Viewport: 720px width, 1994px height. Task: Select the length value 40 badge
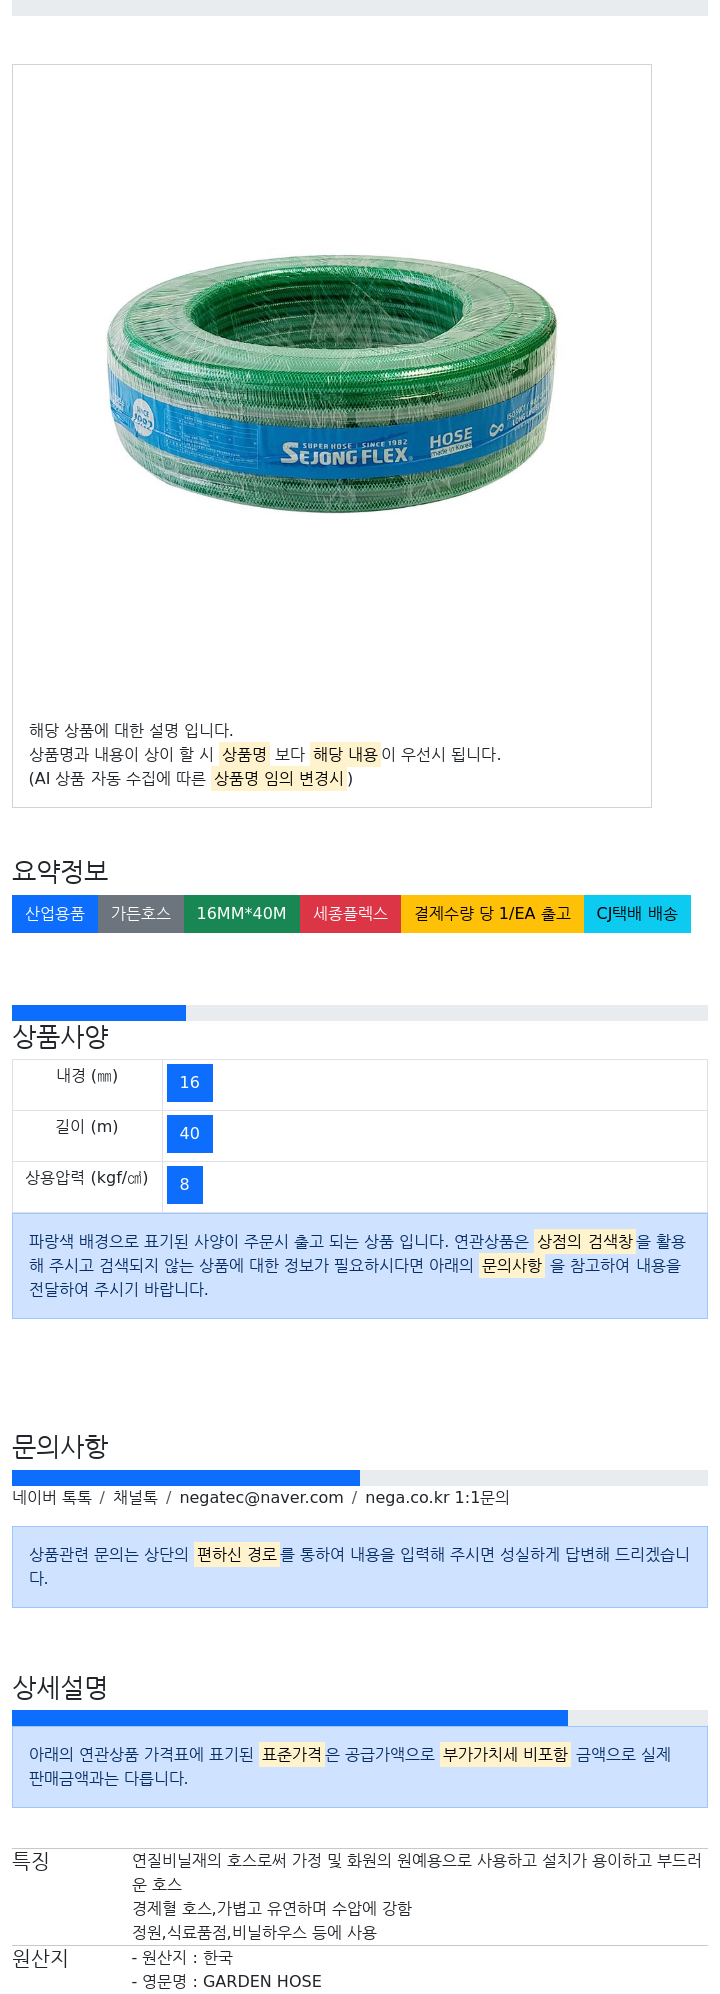tap(190, 1134)
